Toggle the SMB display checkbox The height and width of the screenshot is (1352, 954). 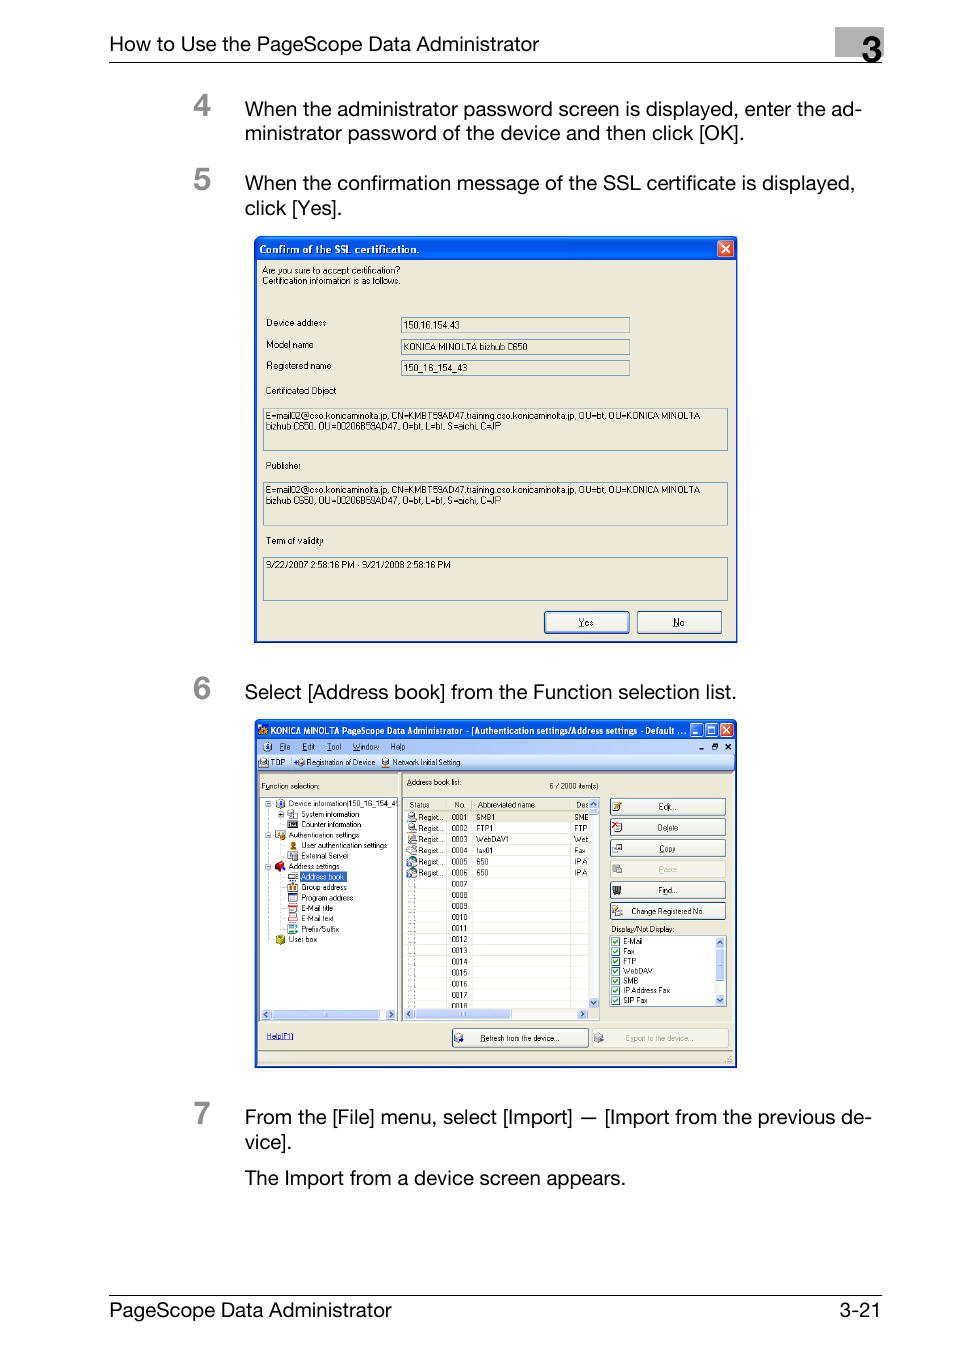(616, 981)
